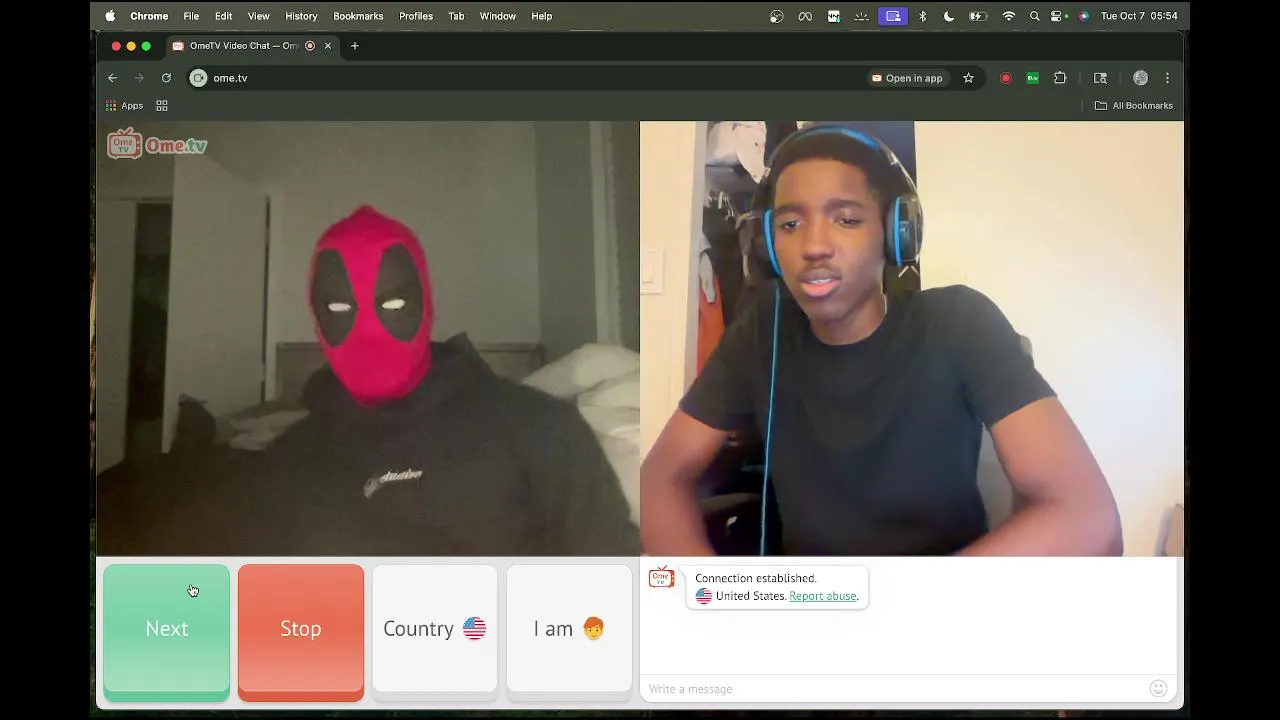Click the Report abuse link
This screenshot has height=720, width=1280.
click(823, 596)
